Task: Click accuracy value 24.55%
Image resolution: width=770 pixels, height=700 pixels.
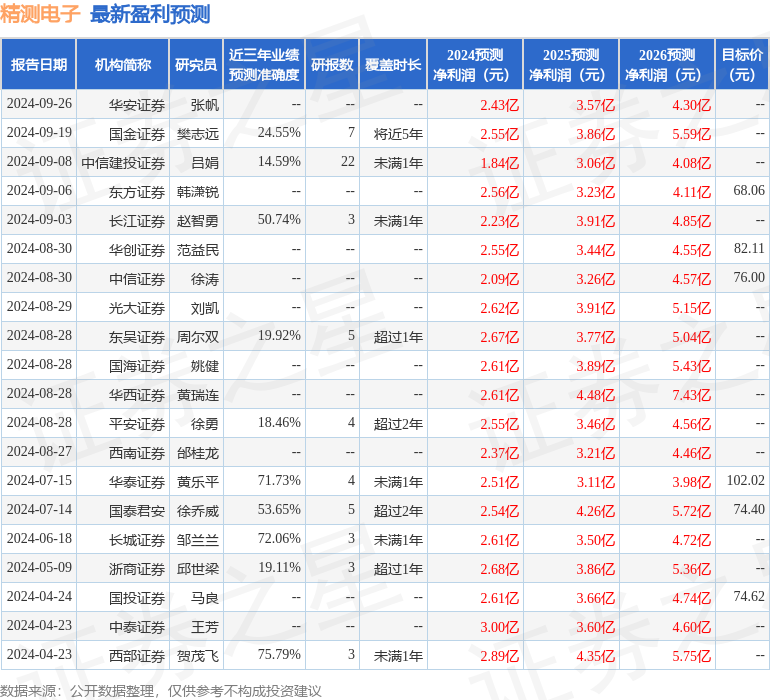Action: coord(279,133)
